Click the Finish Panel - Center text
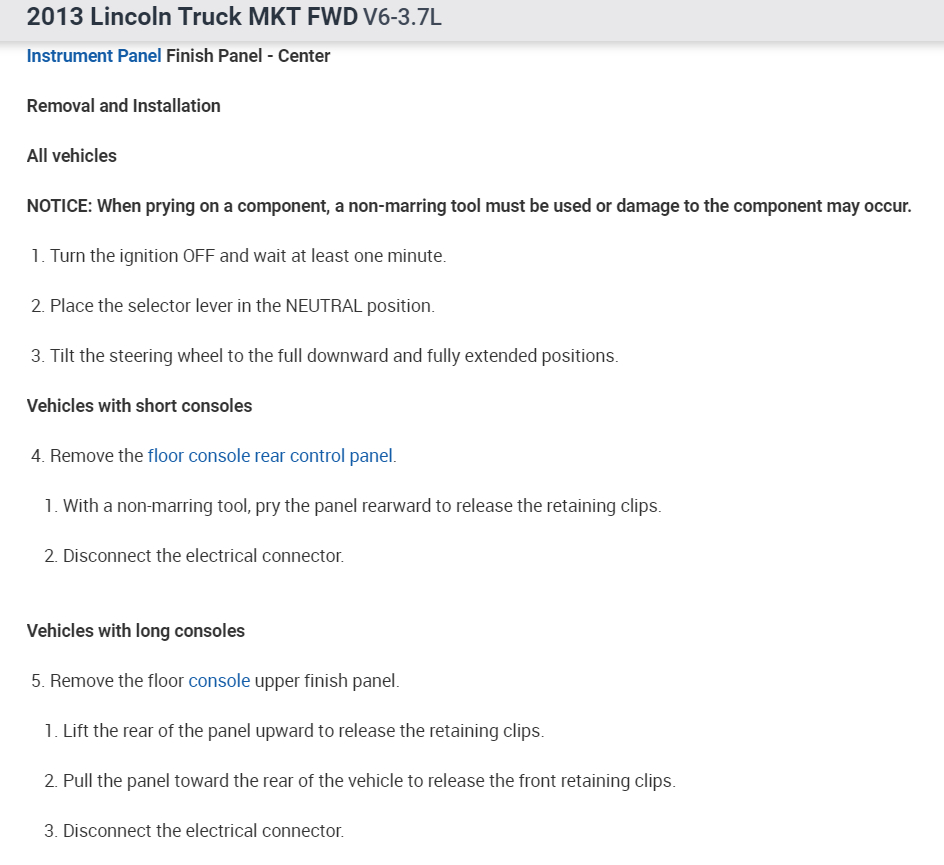The height and width of the screenshot is (865, 944). coord(248,56)
